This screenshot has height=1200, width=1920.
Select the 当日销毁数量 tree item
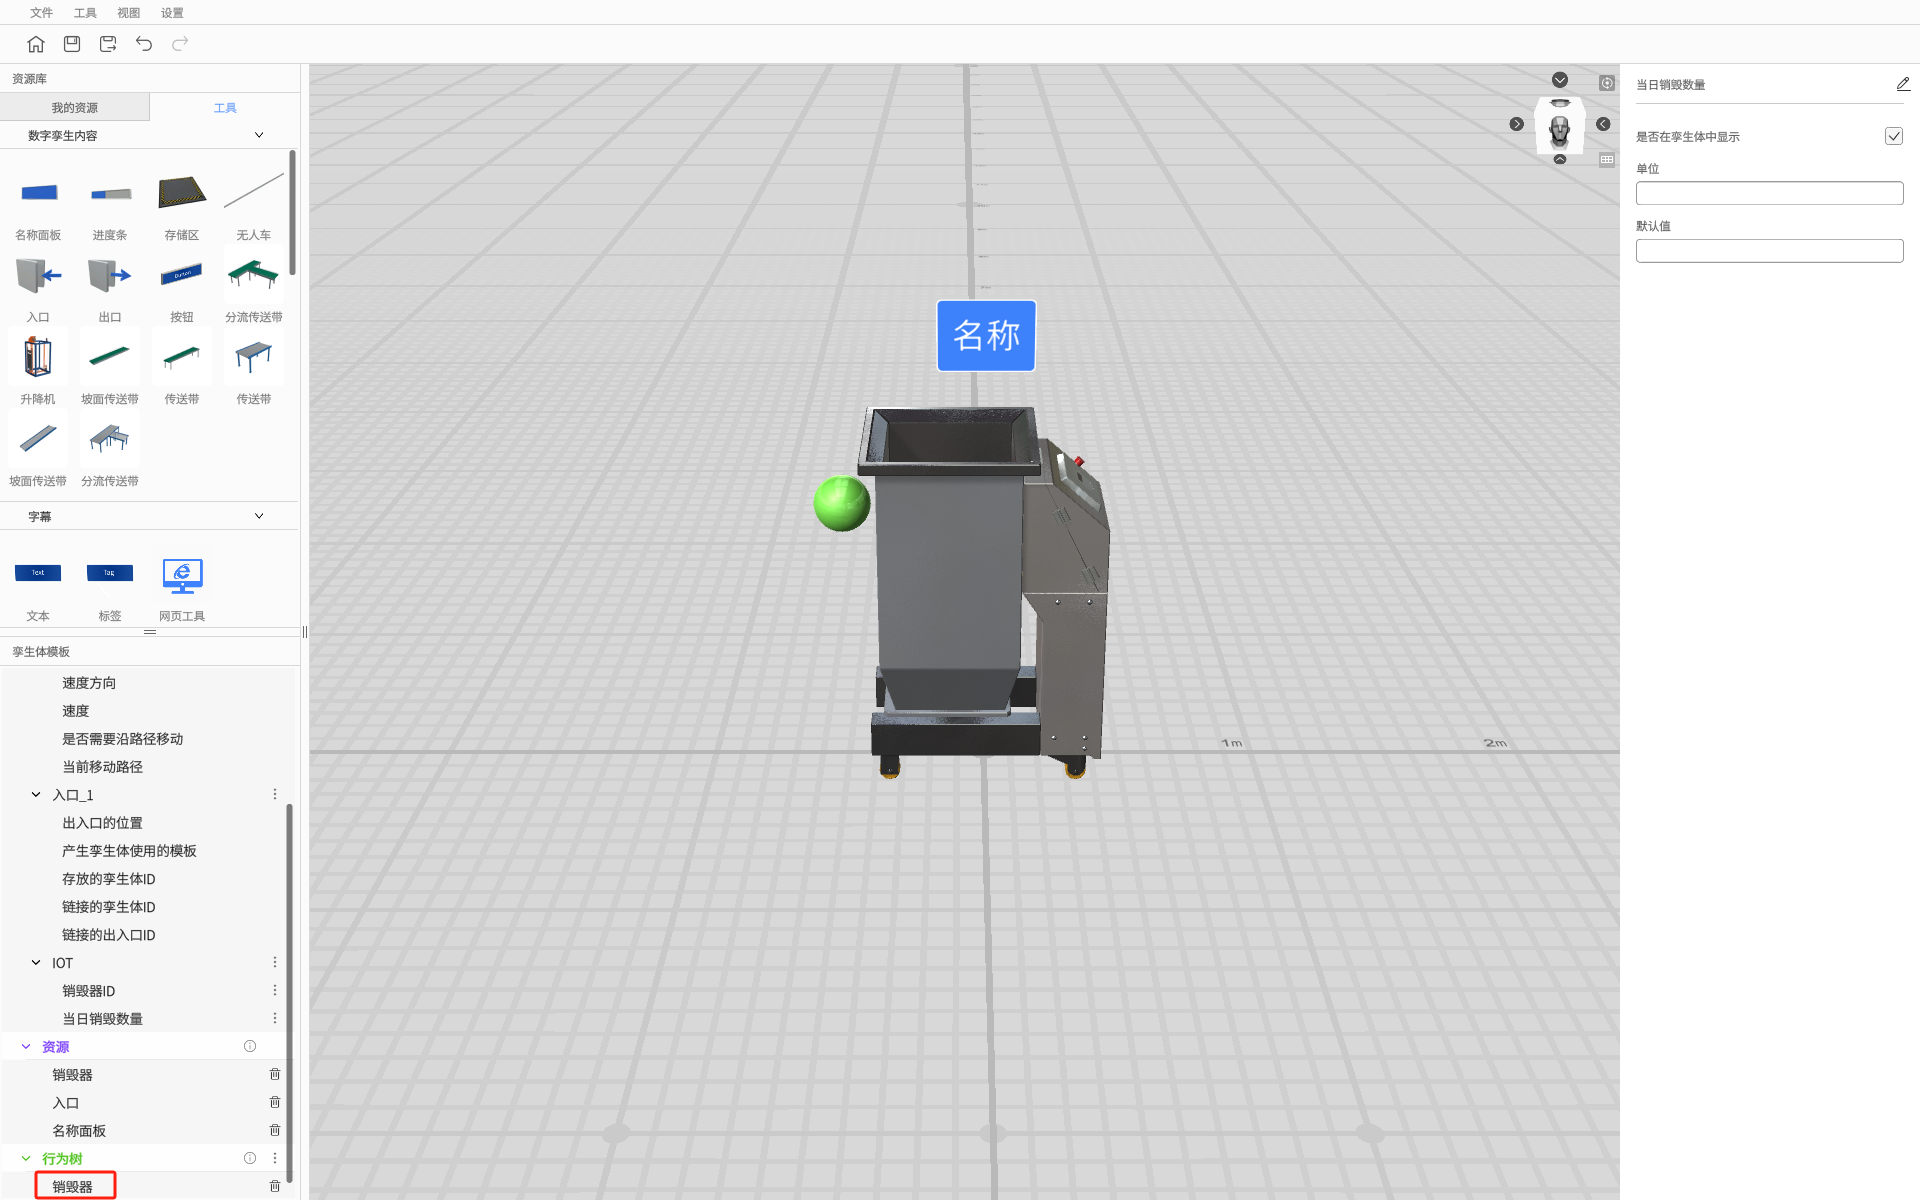[102, 1018]
